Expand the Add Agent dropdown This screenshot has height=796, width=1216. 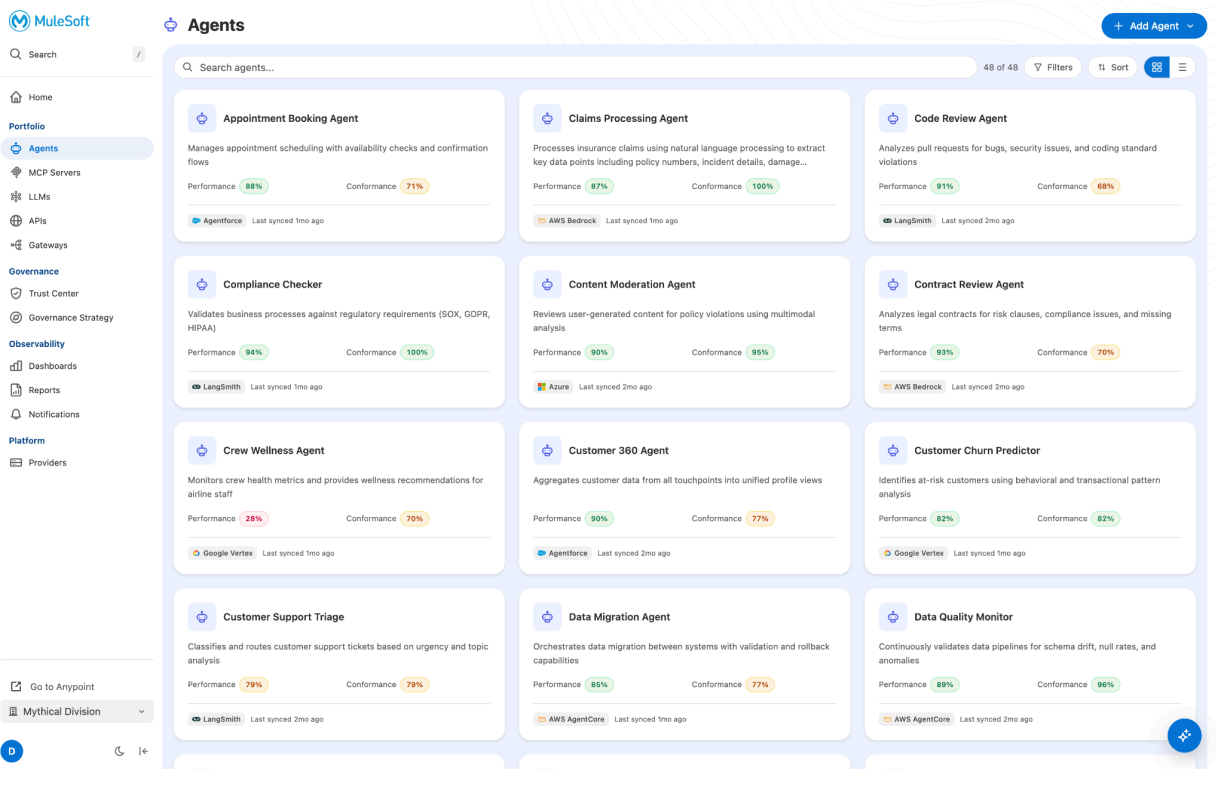[x=1190, y=26]
